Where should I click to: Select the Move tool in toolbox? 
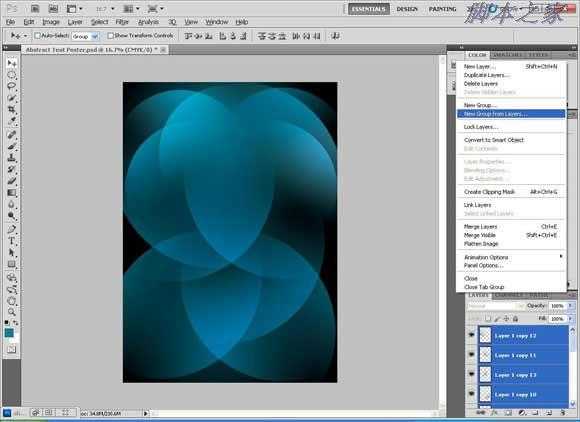(x=11, y=63)
